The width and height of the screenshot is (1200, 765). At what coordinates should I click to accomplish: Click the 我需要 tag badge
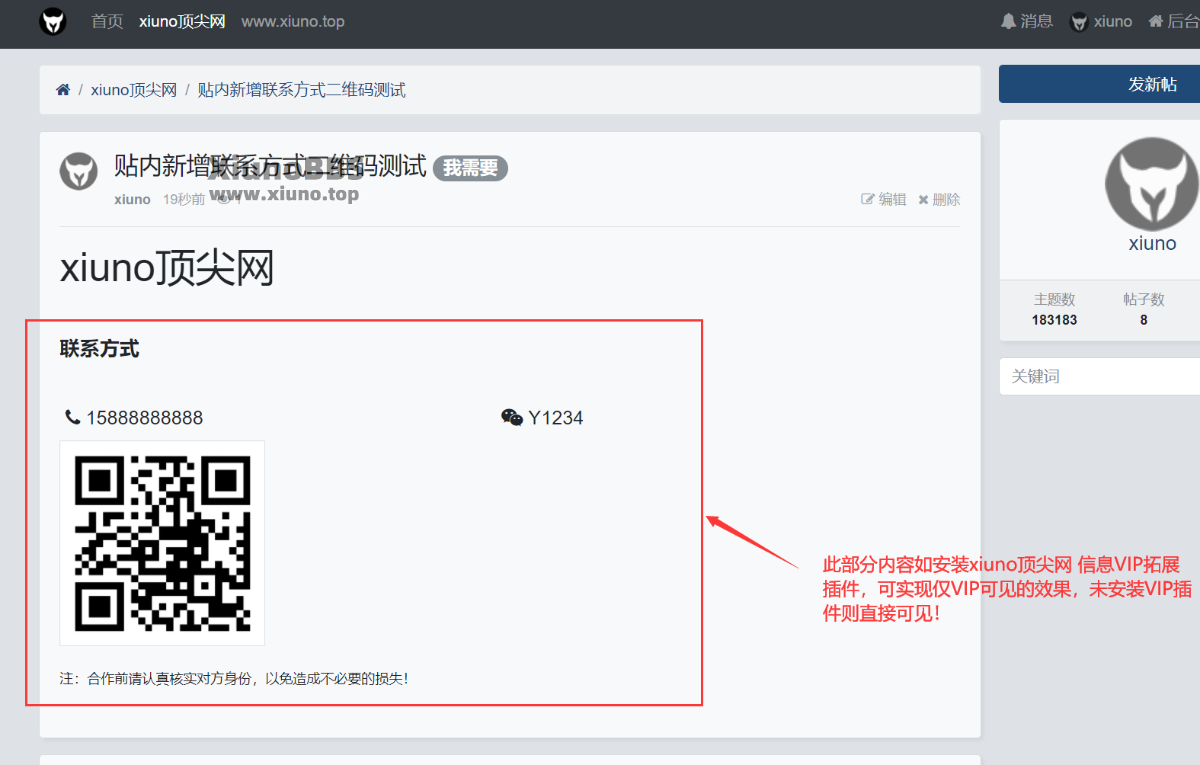click(x=470, y=169)
